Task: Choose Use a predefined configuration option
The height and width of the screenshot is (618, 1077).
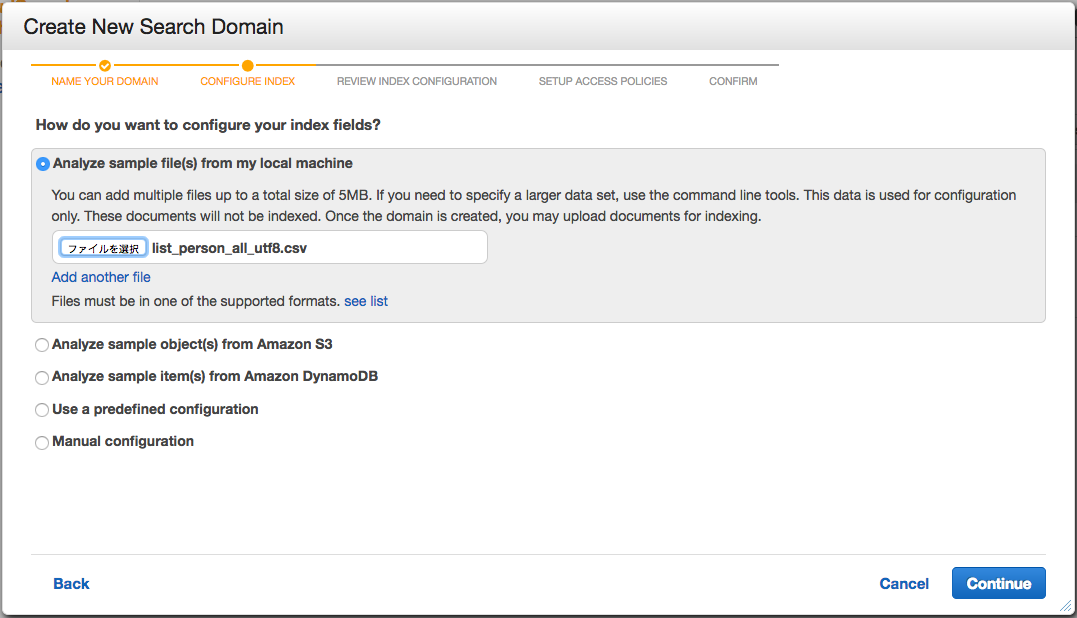Action: [x=42, y=410]
